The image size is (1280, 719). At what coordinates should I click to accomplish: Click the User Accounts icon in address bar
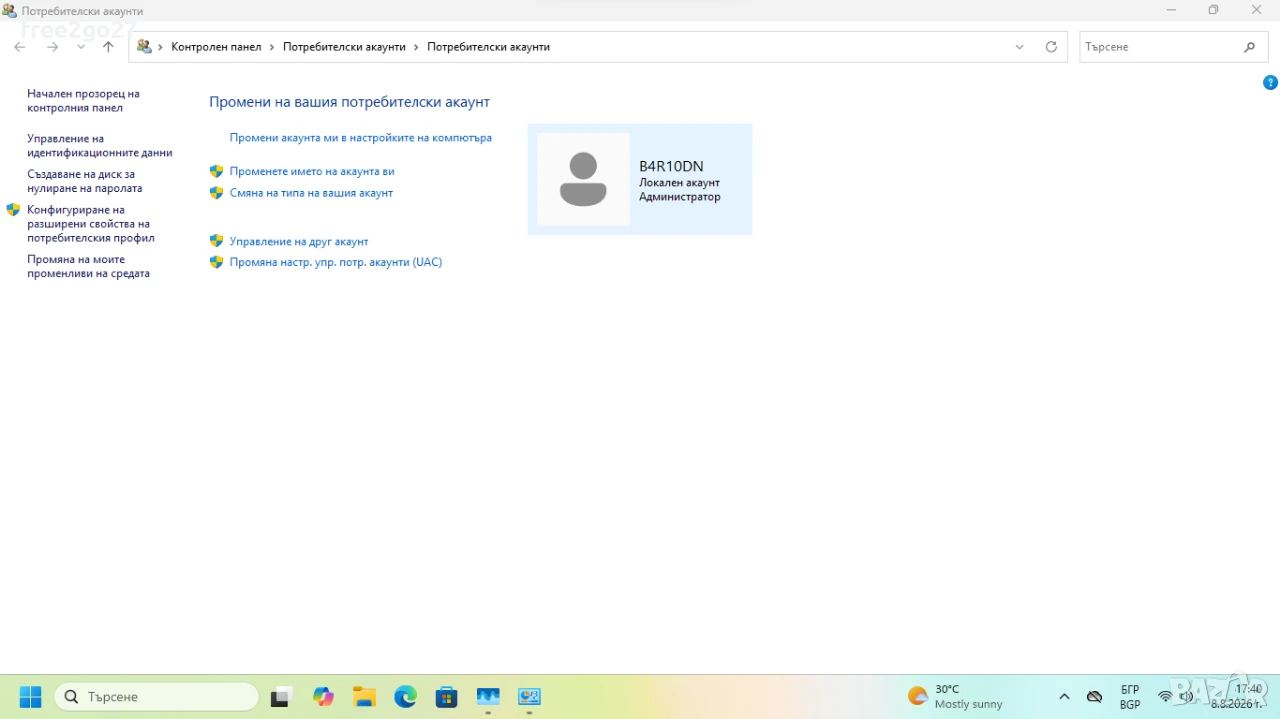point(144,47)
